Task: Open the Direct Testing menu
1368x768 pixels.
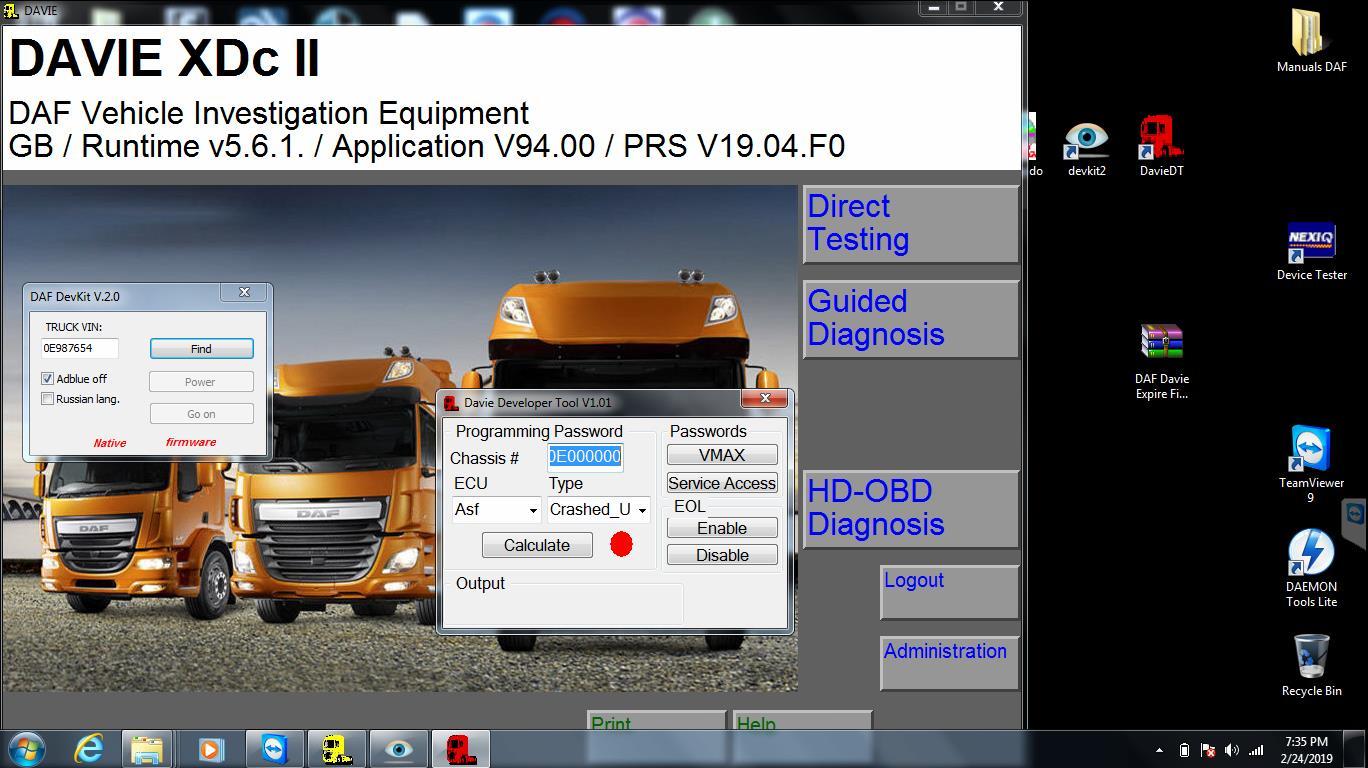Action: pos(909,224)
